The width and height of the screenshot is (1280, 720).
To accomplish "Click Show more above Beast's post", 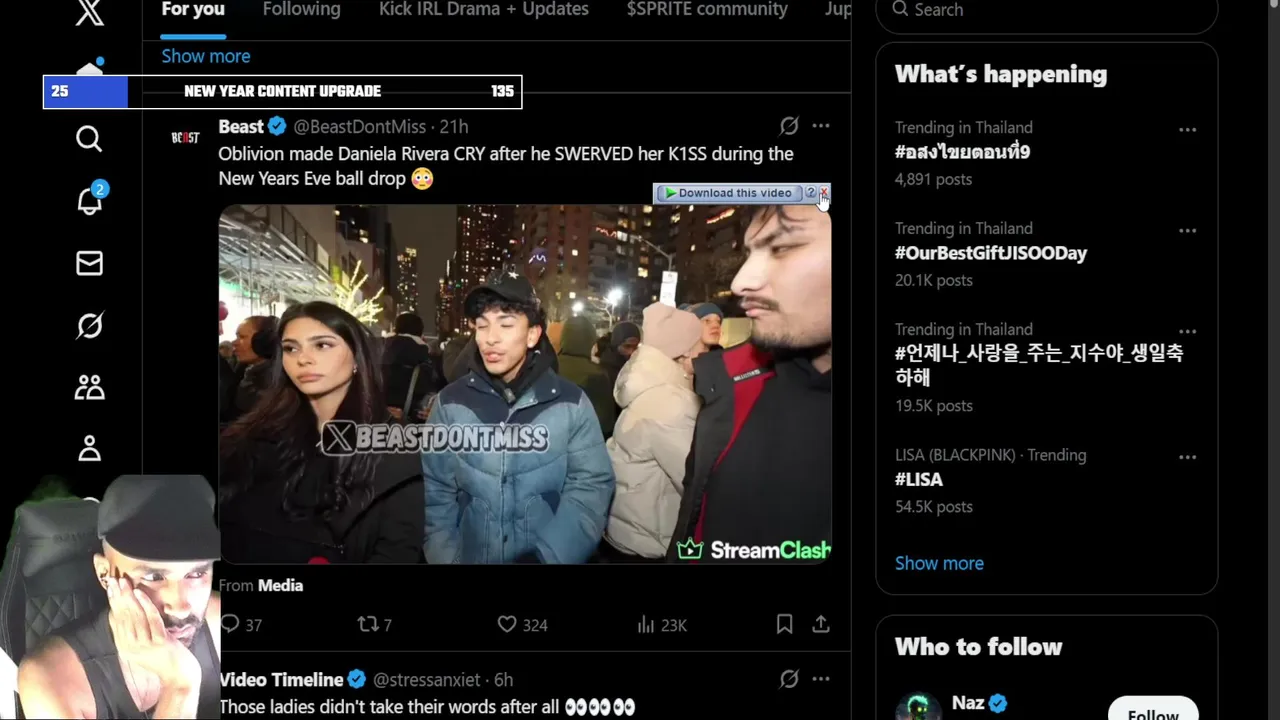I will click(x=206, y=56).
